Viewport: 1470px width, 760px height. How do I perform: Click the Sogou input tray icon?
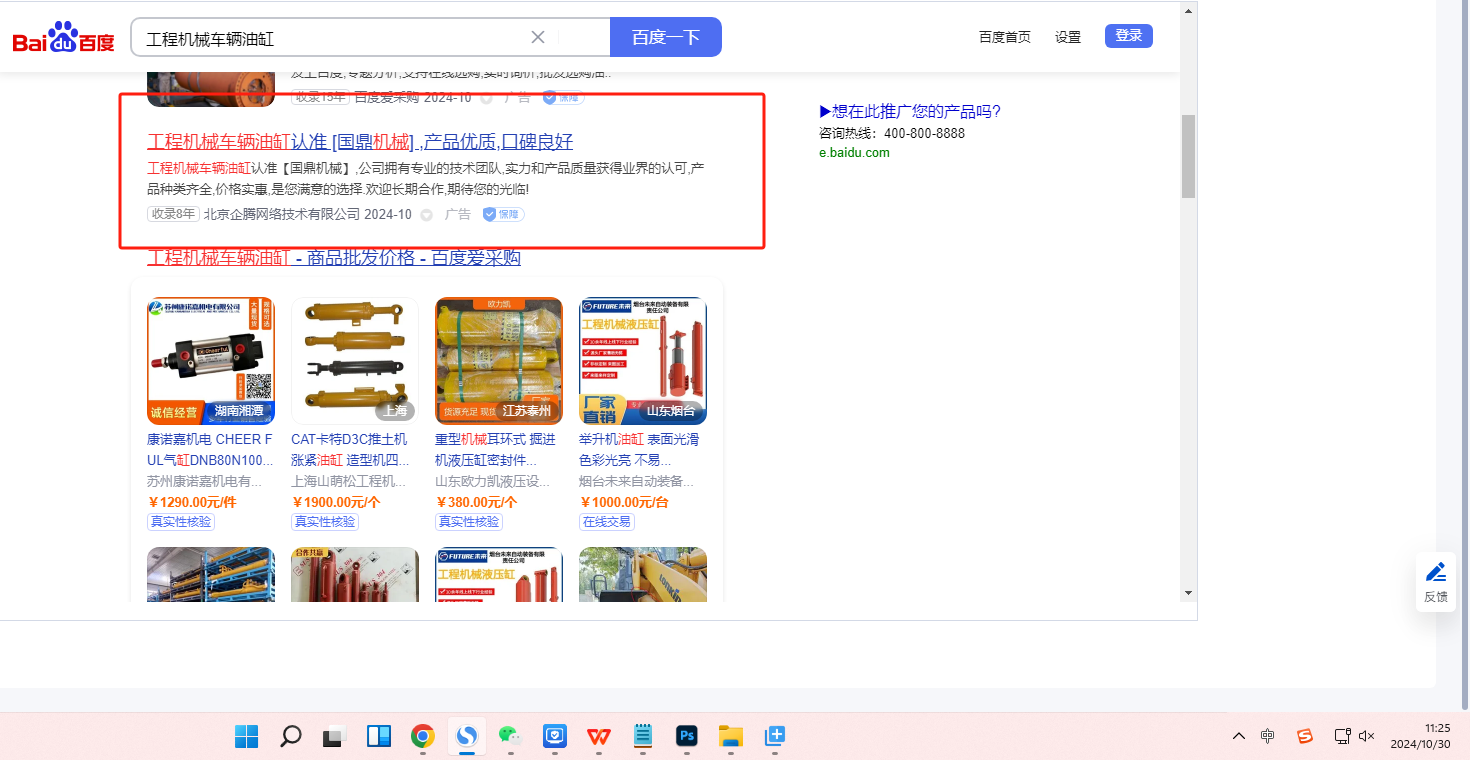click(x=1304, y=736)
